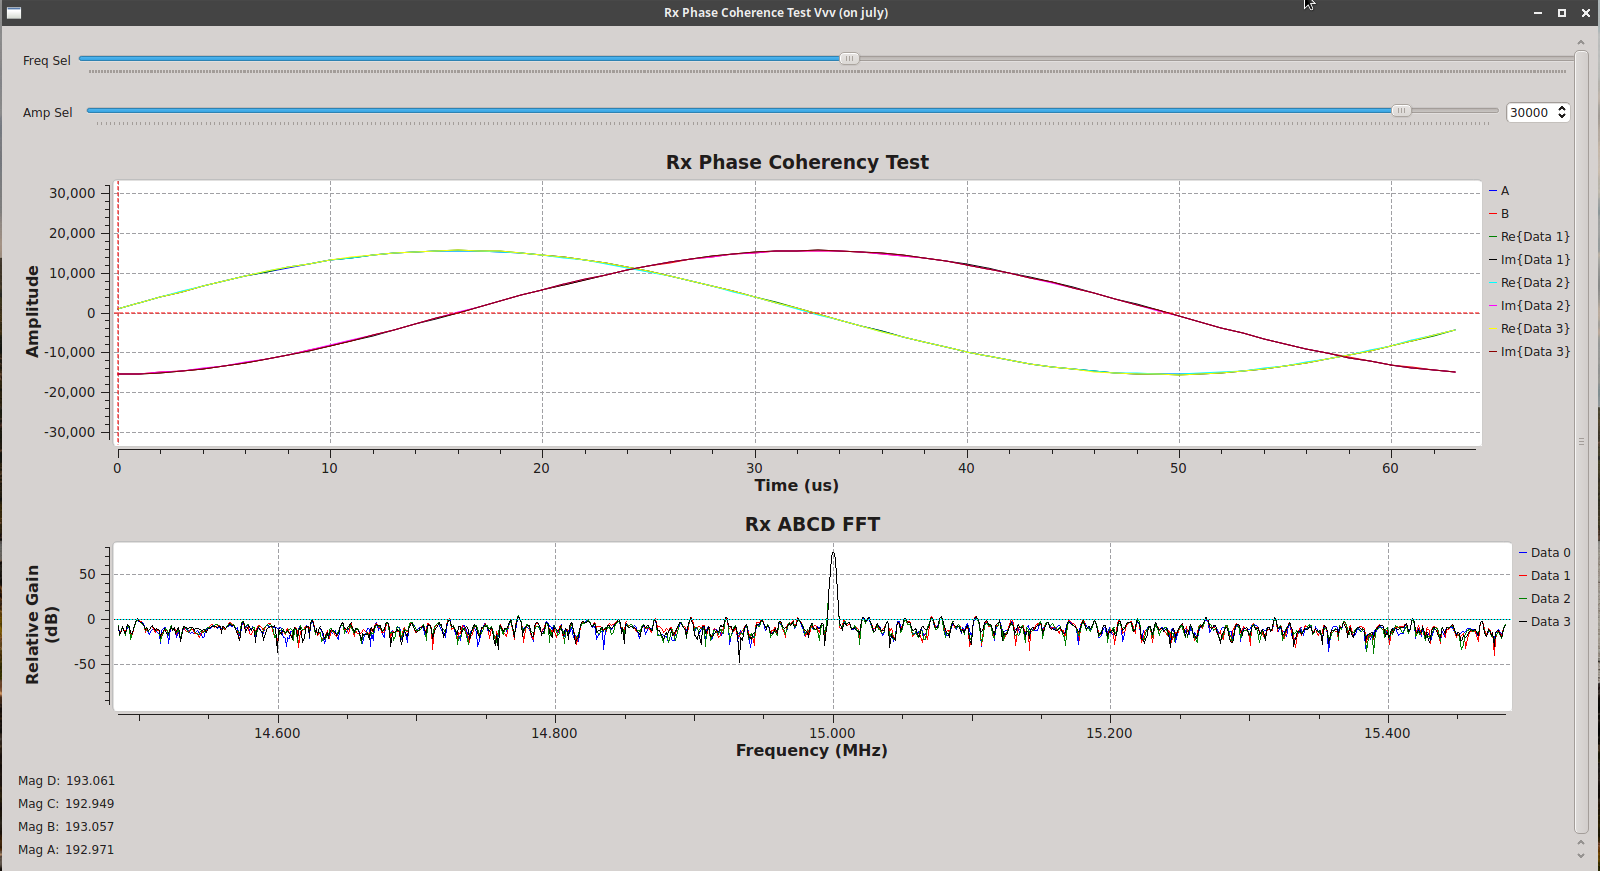The height and width of the screenshot is (871, 1600).
Task: Hide the Re{Data 1} trace
Action: (x=1534, y=237)
